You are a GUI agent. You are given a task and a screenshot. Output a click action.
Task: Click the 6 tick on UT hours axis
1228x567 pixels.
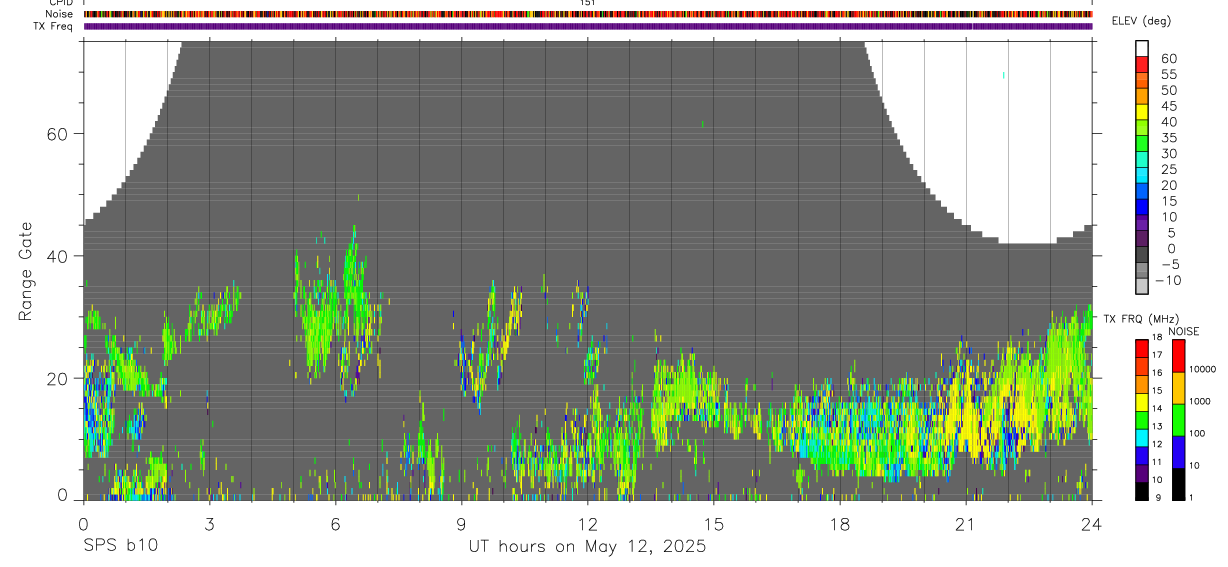[x=336, y=523]
